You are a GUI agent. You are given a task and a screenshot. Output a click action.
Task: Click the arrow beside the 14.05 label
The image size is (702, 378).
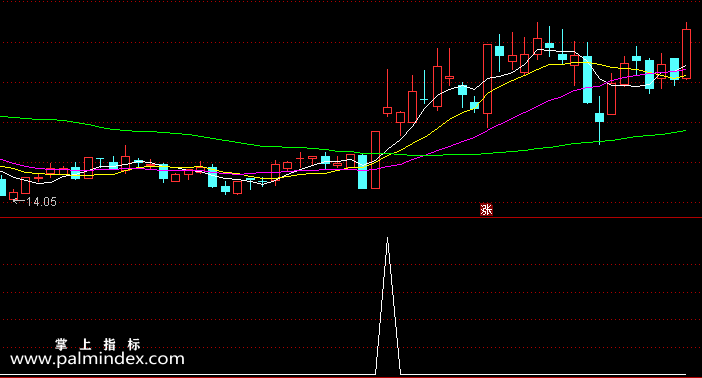pyautogui.click(x=18, y=202)
